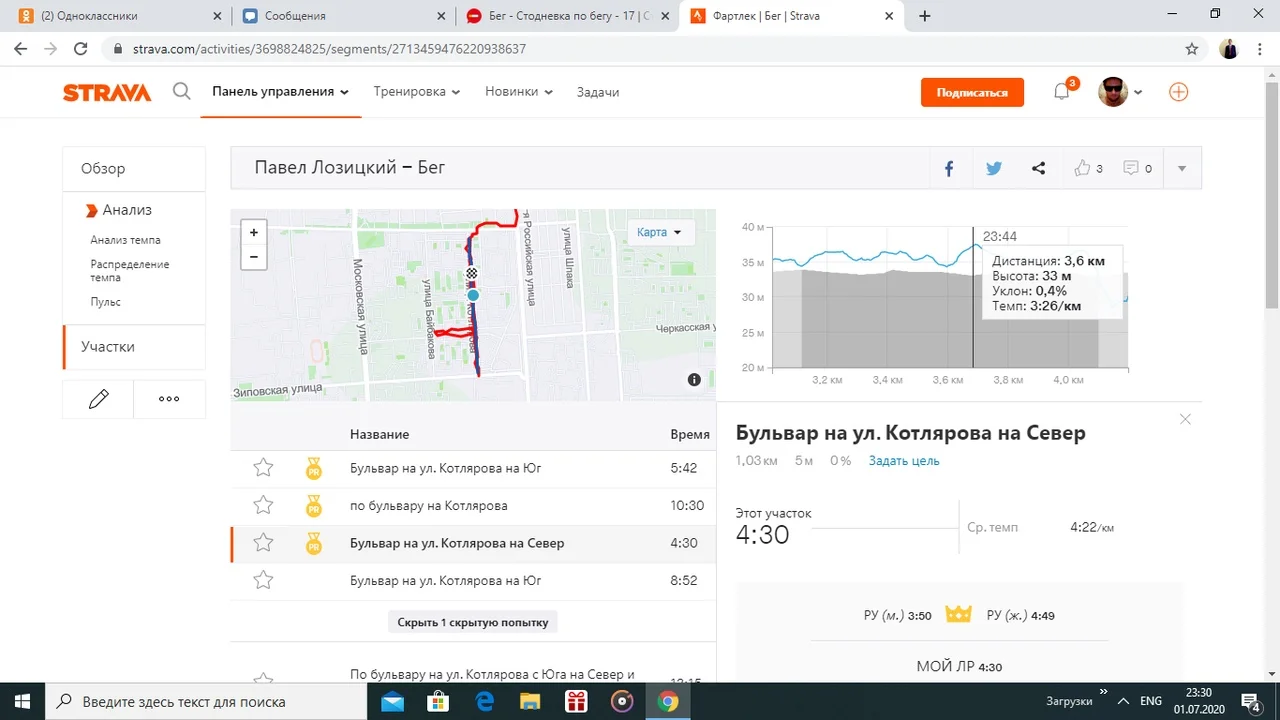Open Windows action center notifications

tap(1250, 701)
